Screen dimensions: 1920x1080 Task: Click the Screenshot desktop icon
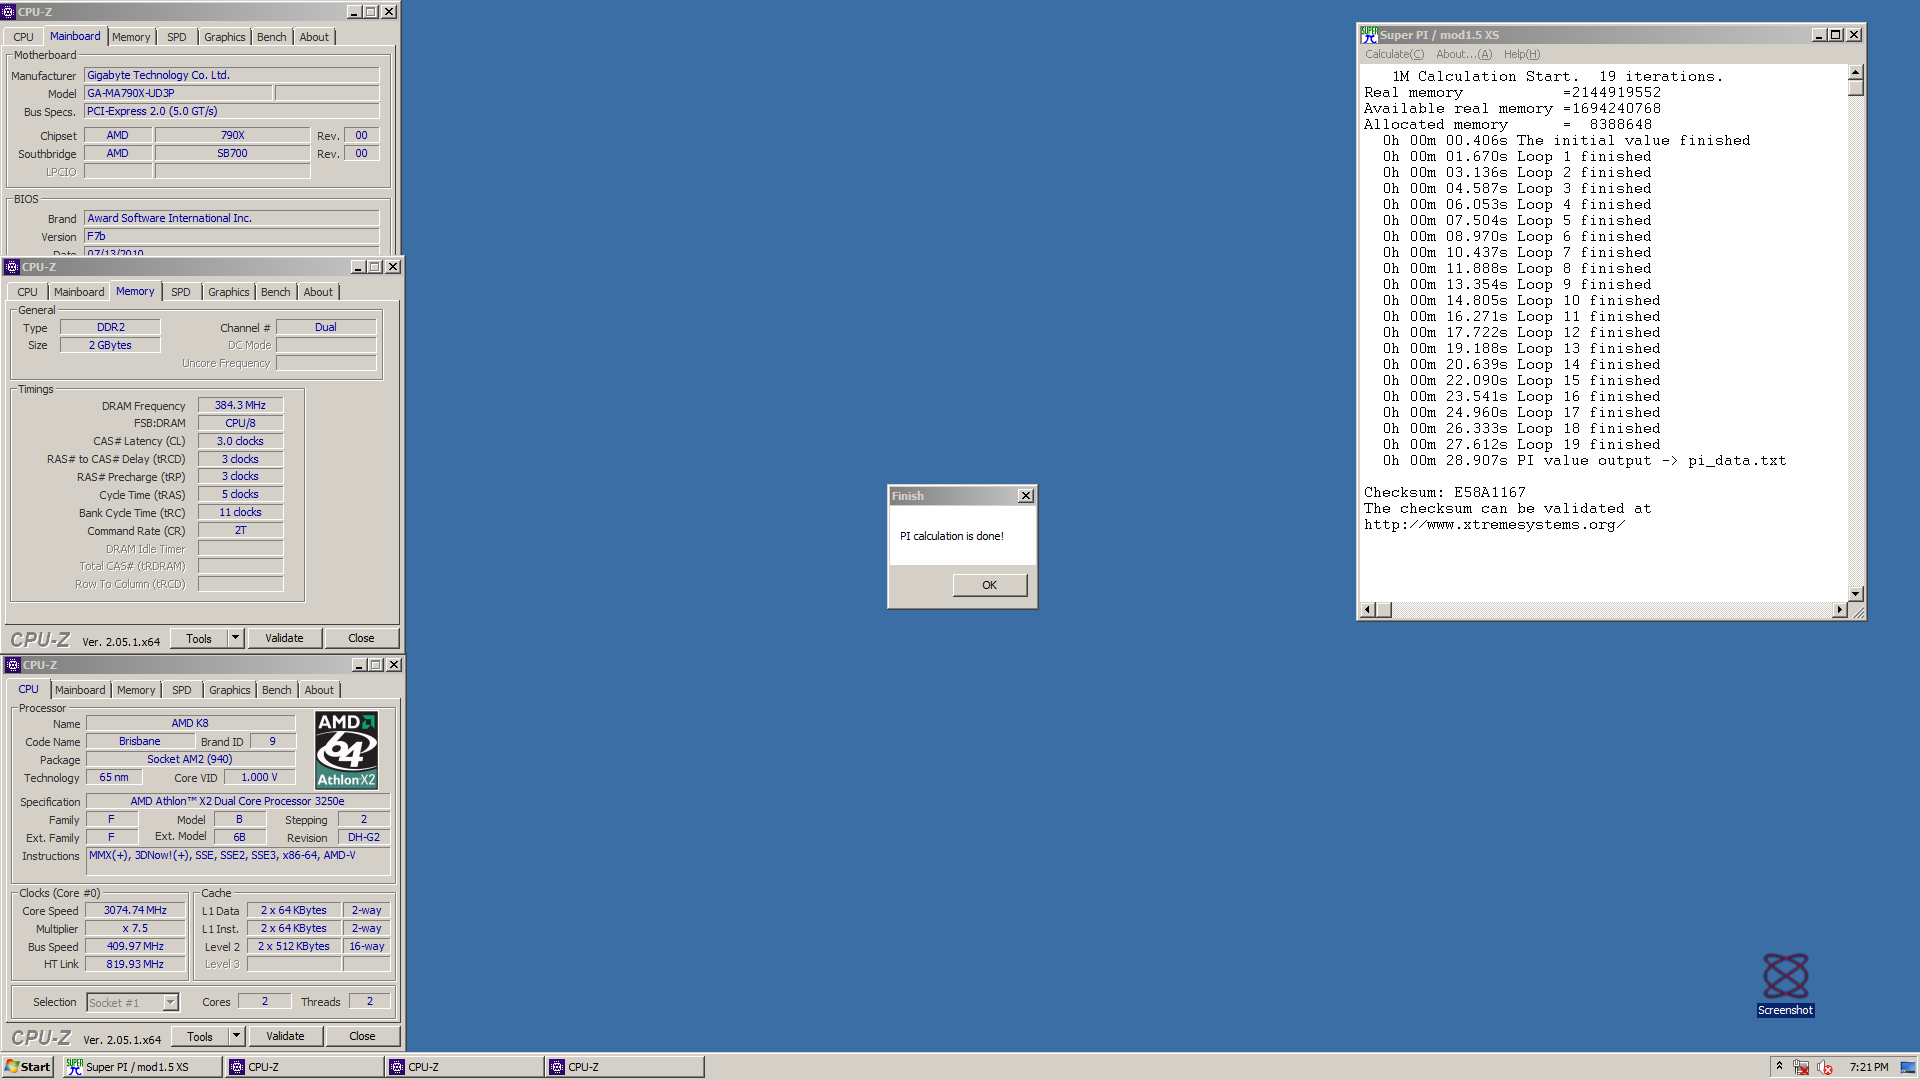tap(1785, 984)
